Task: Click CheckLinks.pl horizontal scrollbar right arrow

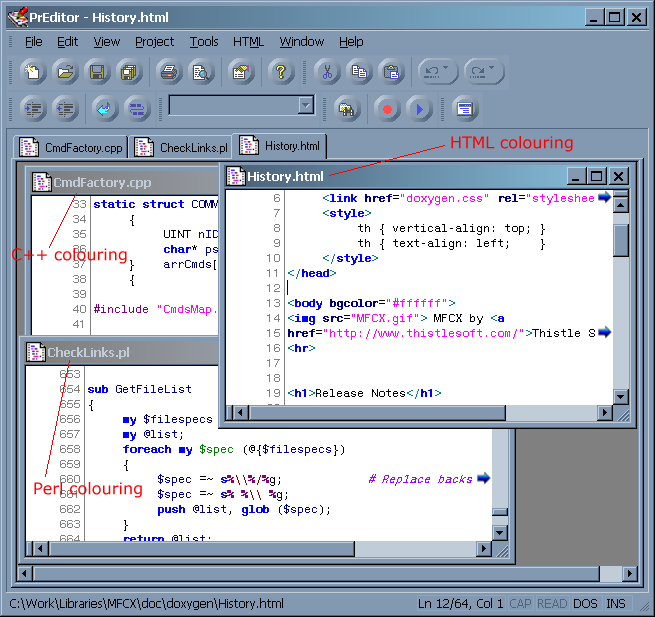Action: [x=484, y=548]
